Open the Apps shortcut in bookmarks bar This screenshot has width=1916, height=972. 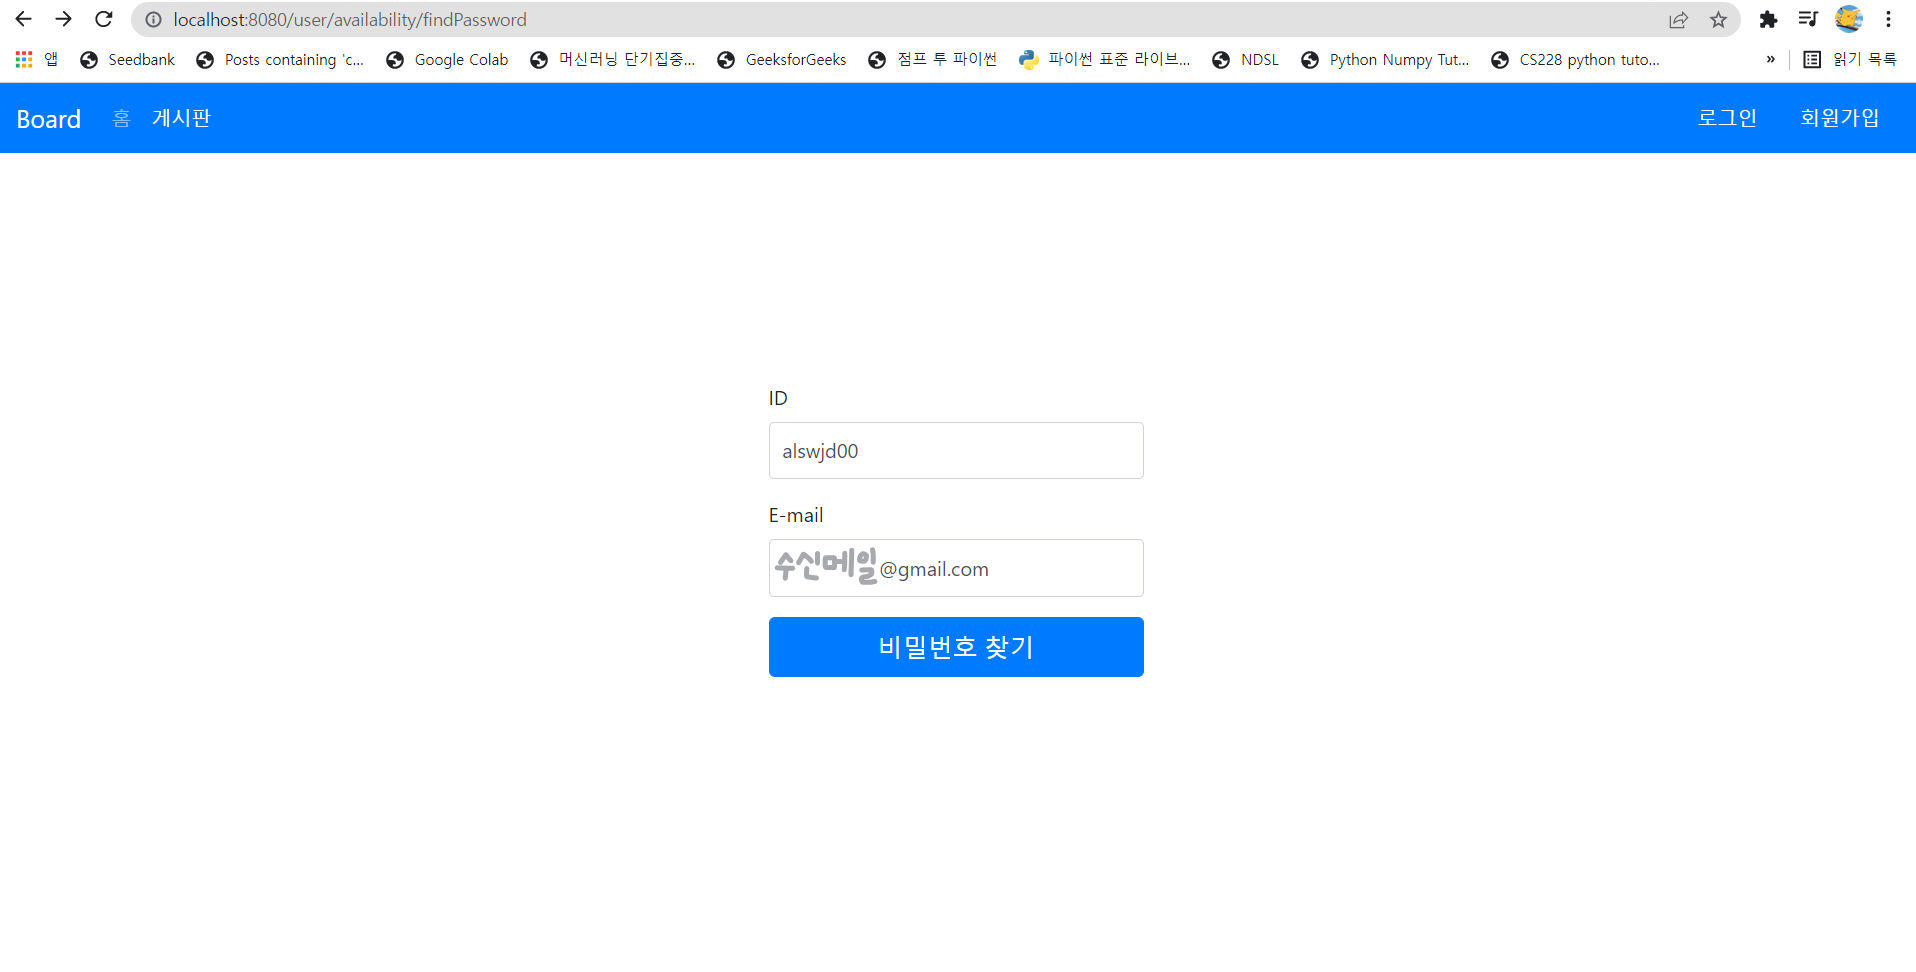pyautogui.click(x=36, y=60)
